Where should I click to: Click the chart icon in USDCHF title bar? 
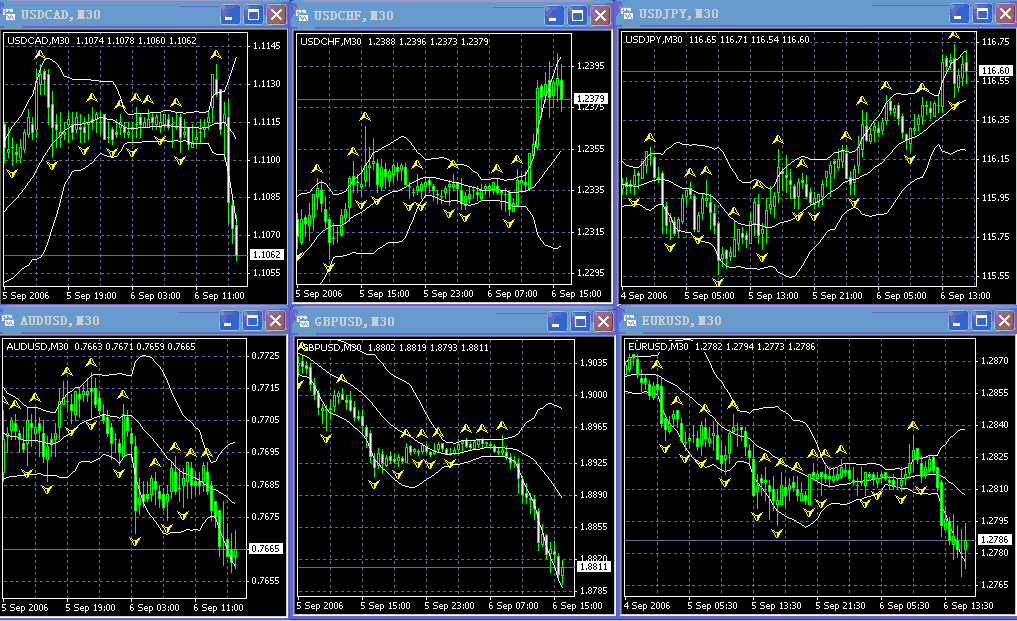pyautogui.click(x=302, y=15)
